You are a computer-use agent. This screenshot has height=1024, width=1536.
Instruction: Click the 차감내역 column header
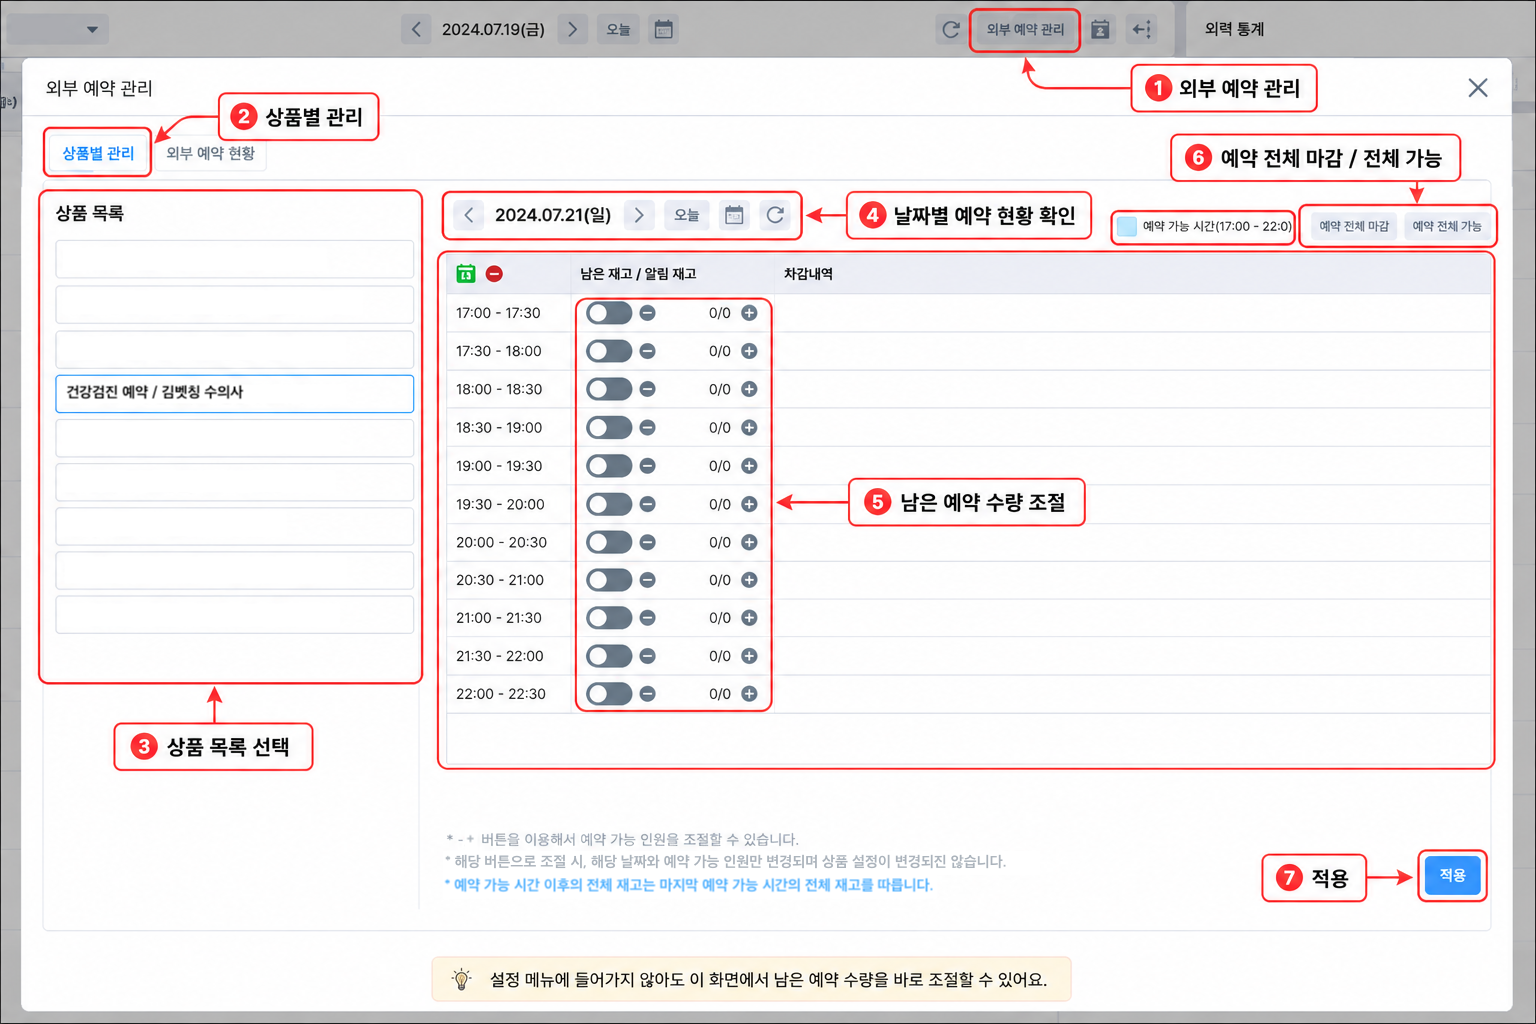coord(808,273)
